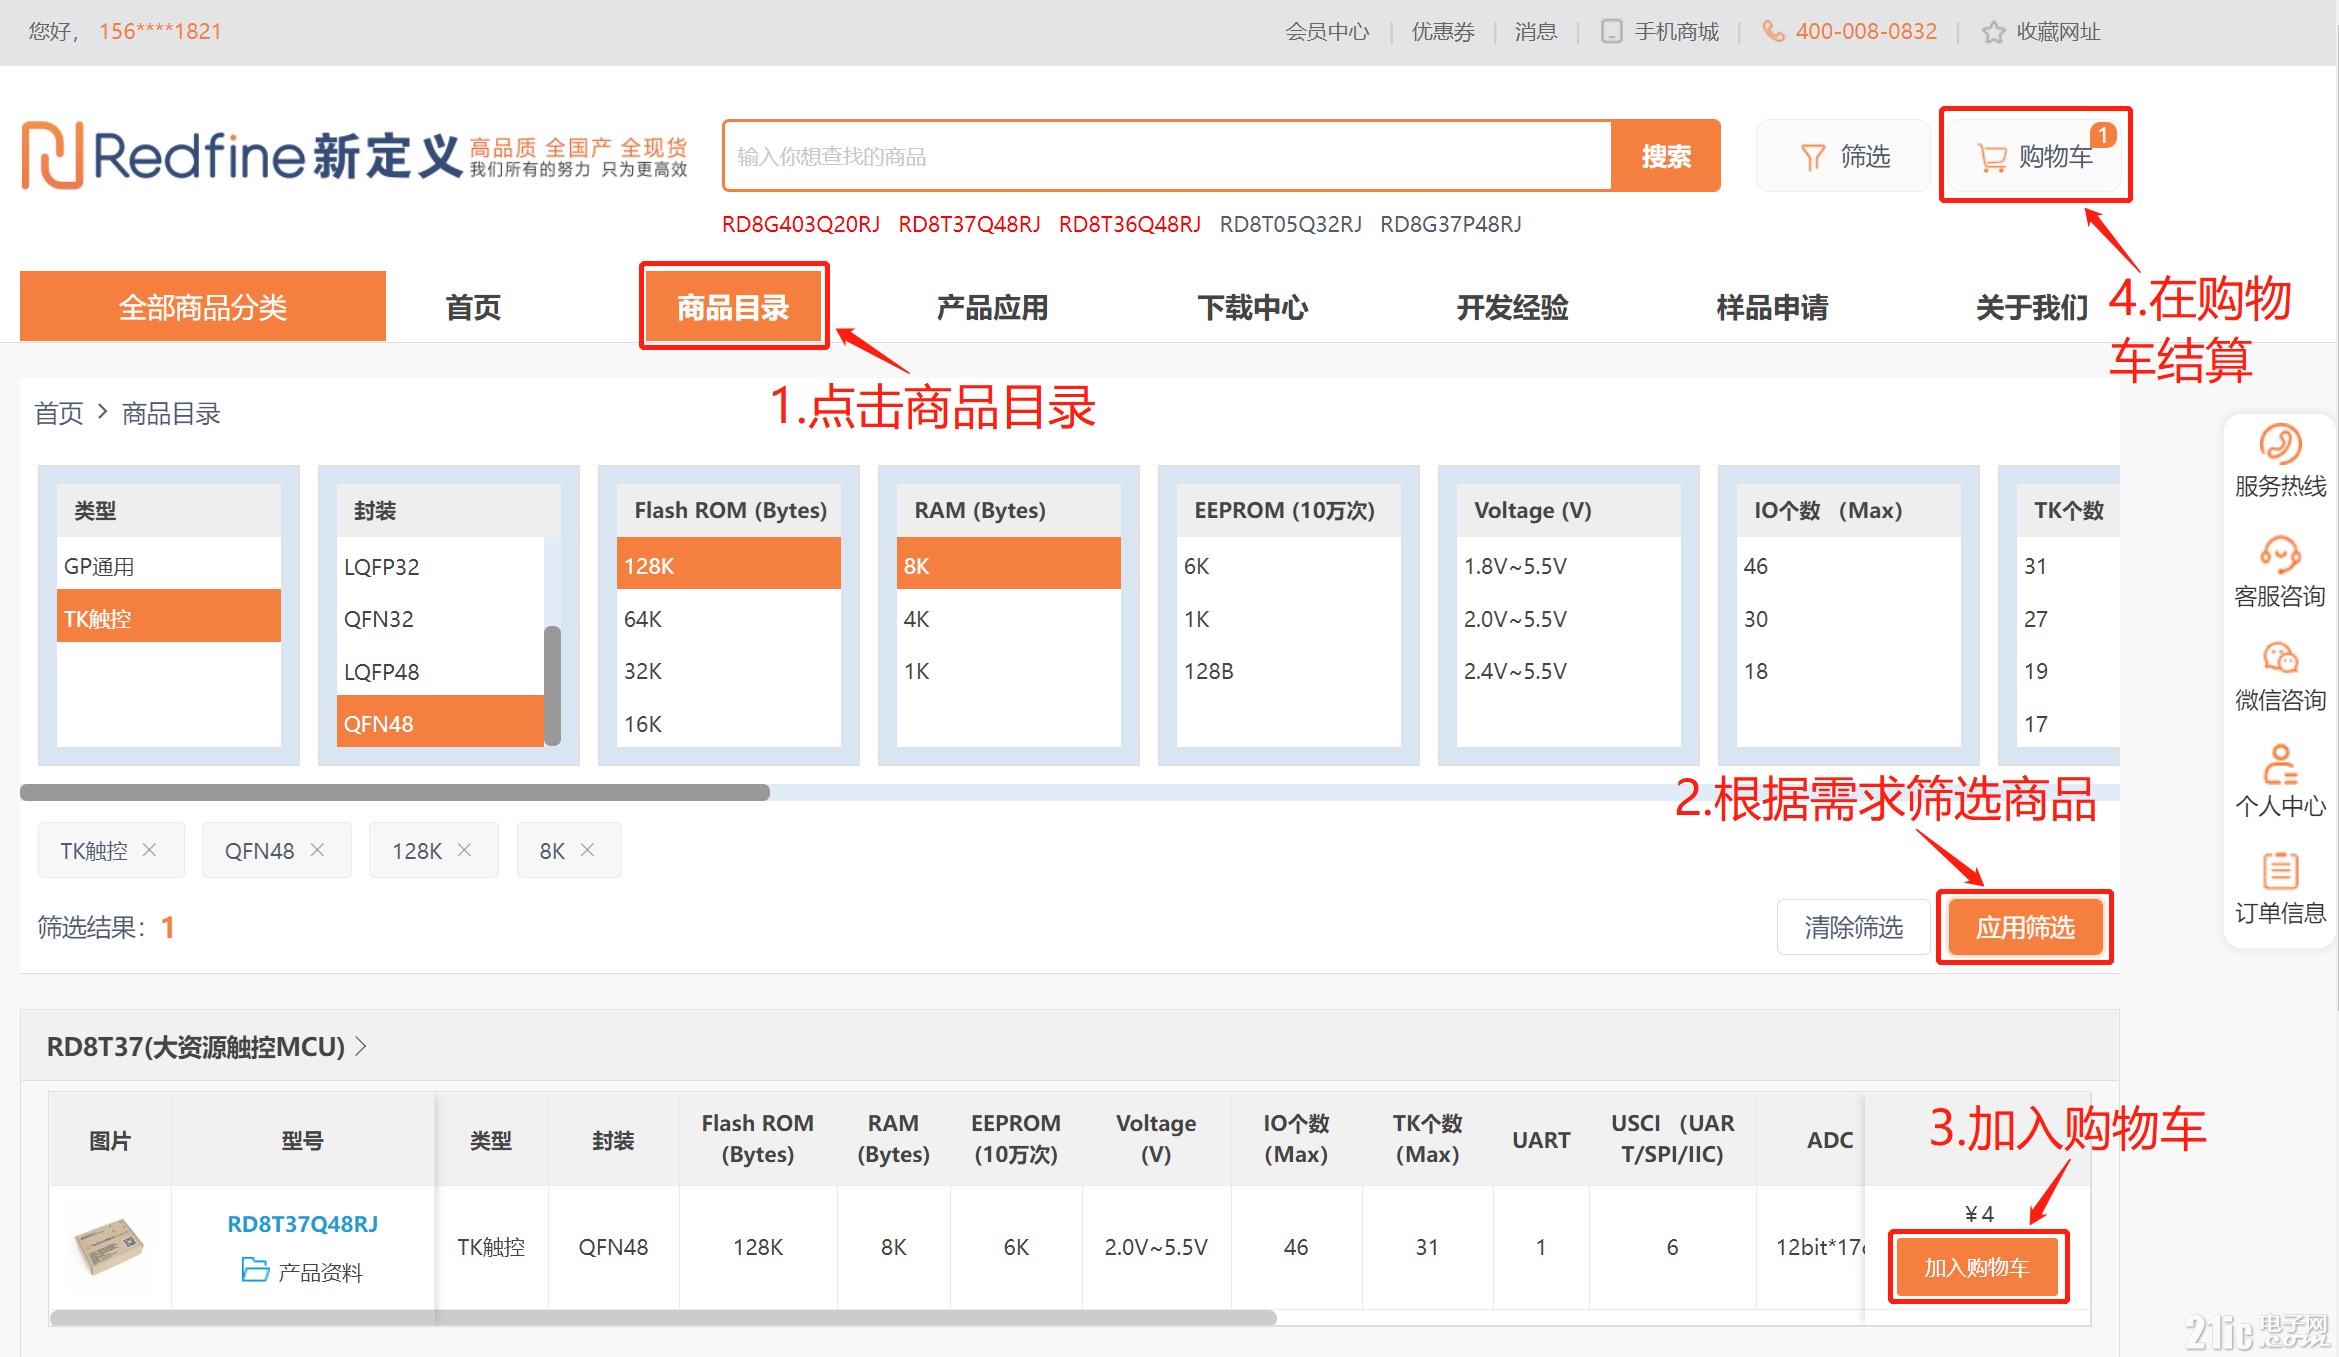Click 应用筛选 apply filter button

click(x=2025, y=927)
